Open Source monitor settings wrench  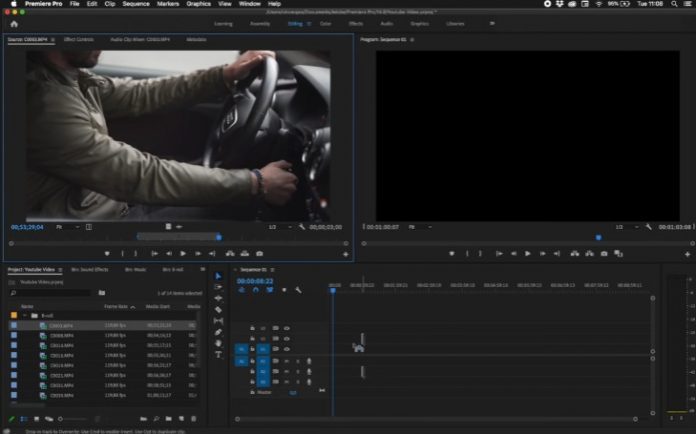[x=302, y=227]
